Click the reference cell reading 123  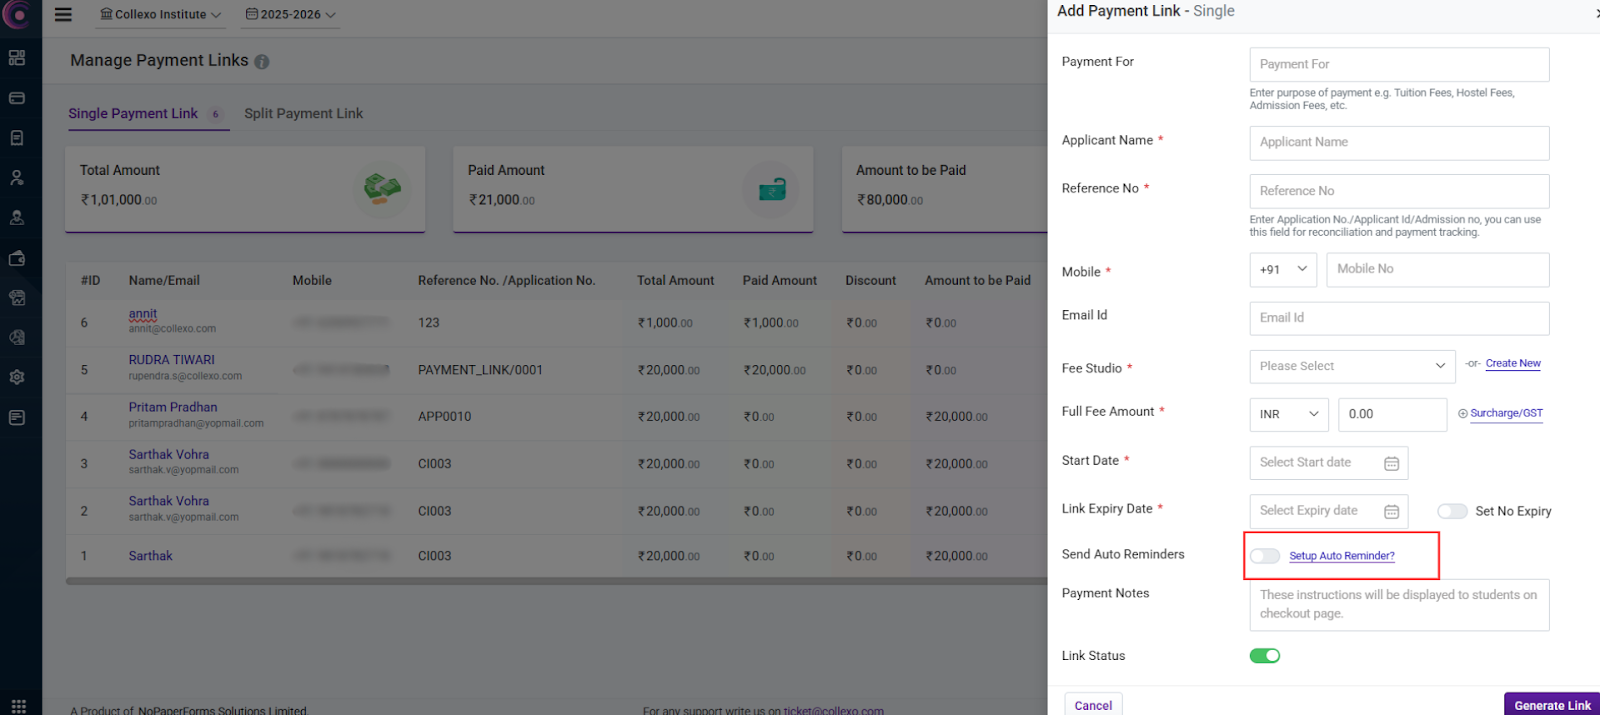429,323
